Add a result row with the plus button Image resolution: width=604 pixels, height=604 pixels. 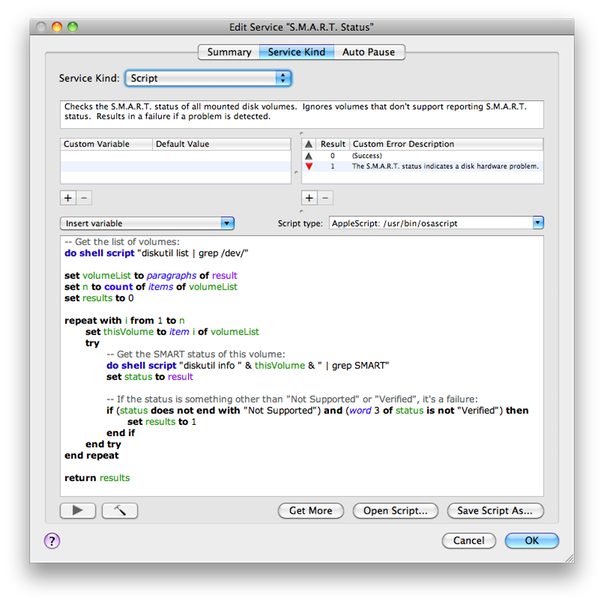[x=309, y=198]
